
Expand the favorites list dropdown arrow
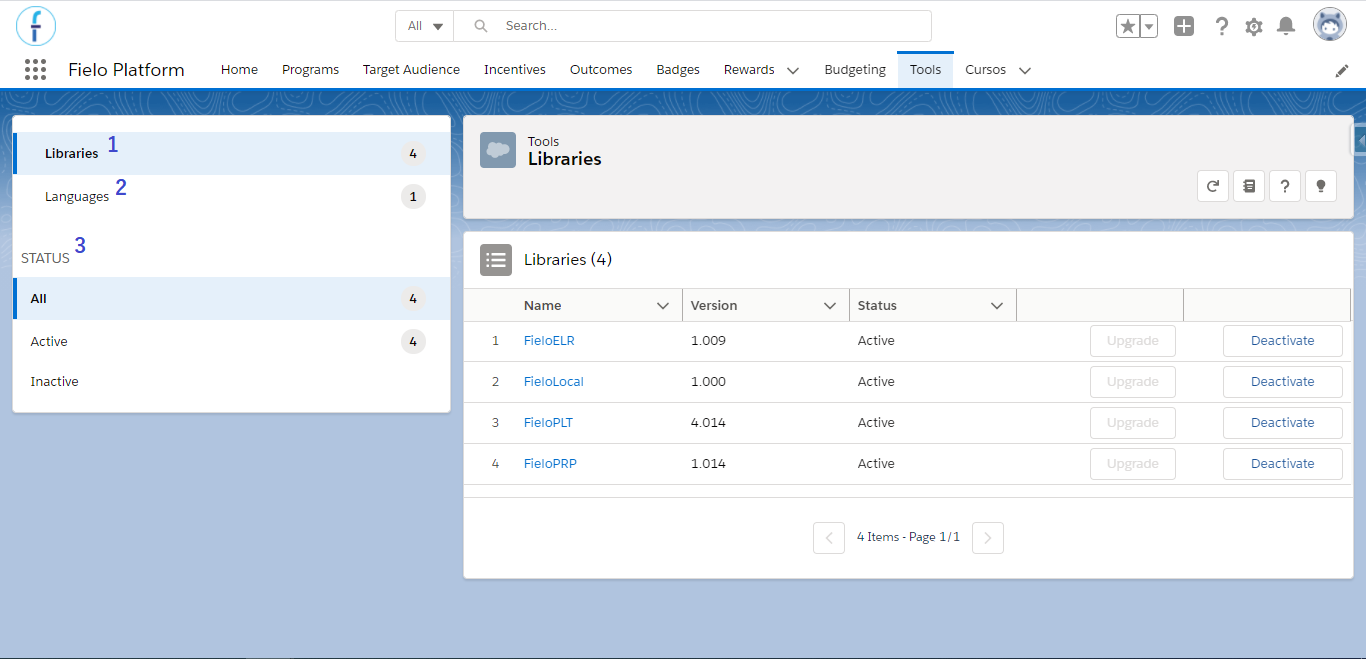click(x=1148, y=27)
